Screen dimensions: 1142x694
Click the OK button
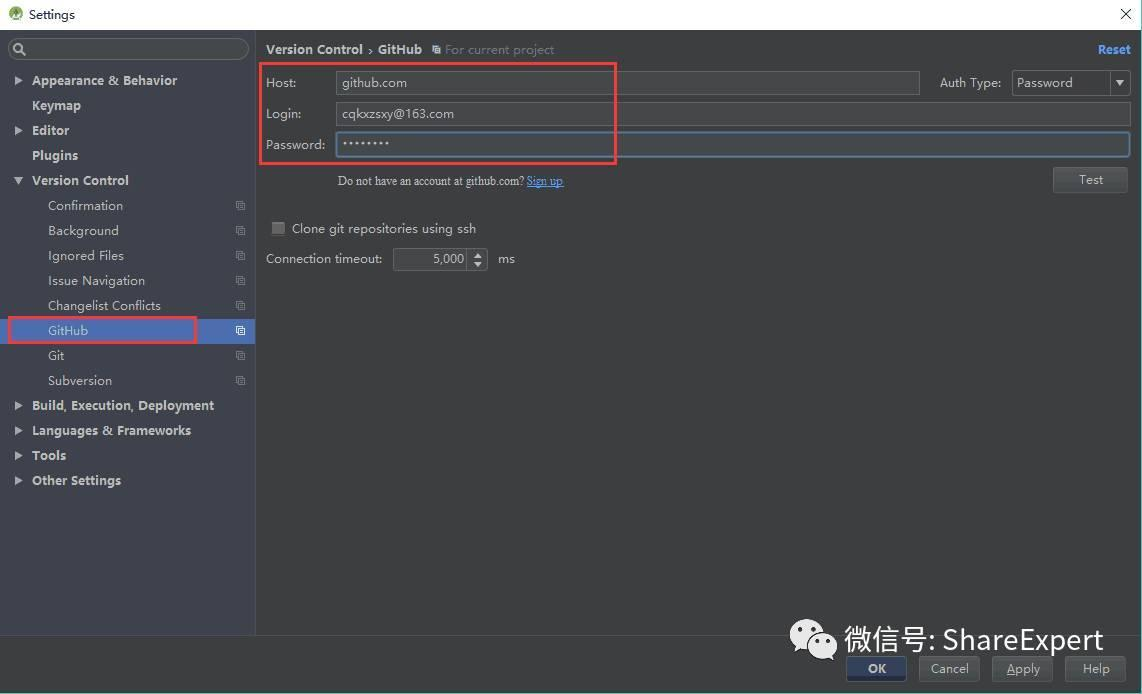(876, 669)
